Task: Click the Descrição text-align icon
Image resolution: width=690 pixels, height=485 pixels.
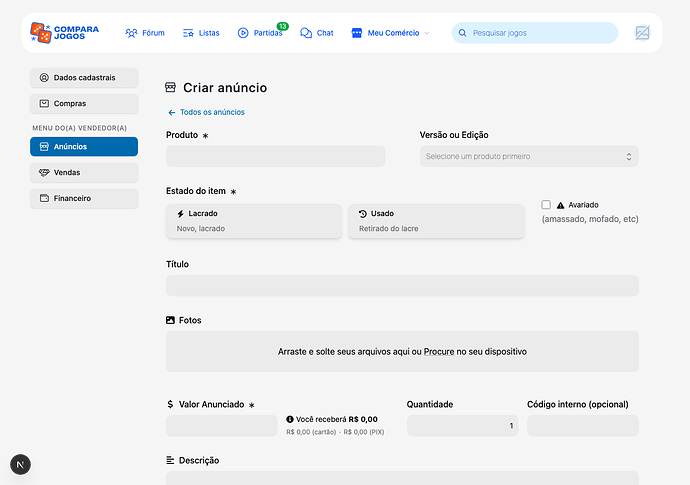Action: pyautogui.click(x=170, y=460)
